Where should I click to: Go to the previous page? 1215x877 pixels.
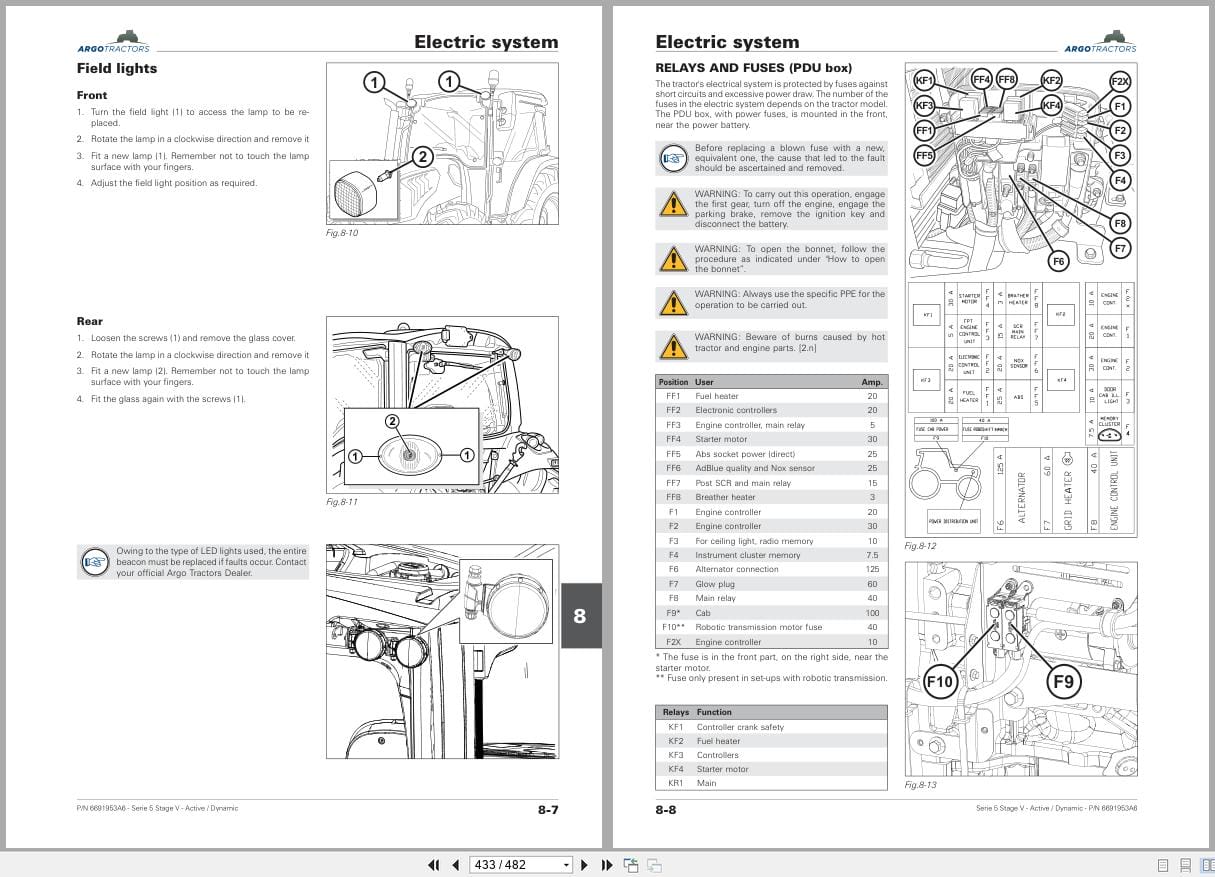click(455, 865)
